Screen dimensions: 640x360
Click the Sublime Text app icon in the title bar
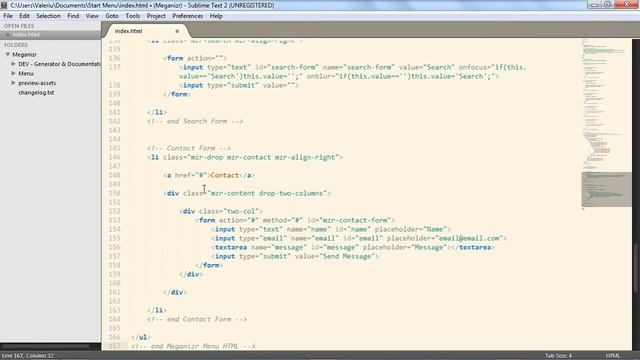4,5
